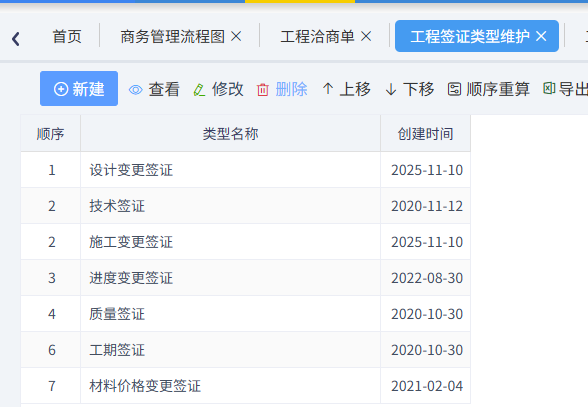
Task: Click the date 2022-08-30
Action: point(427,278)
